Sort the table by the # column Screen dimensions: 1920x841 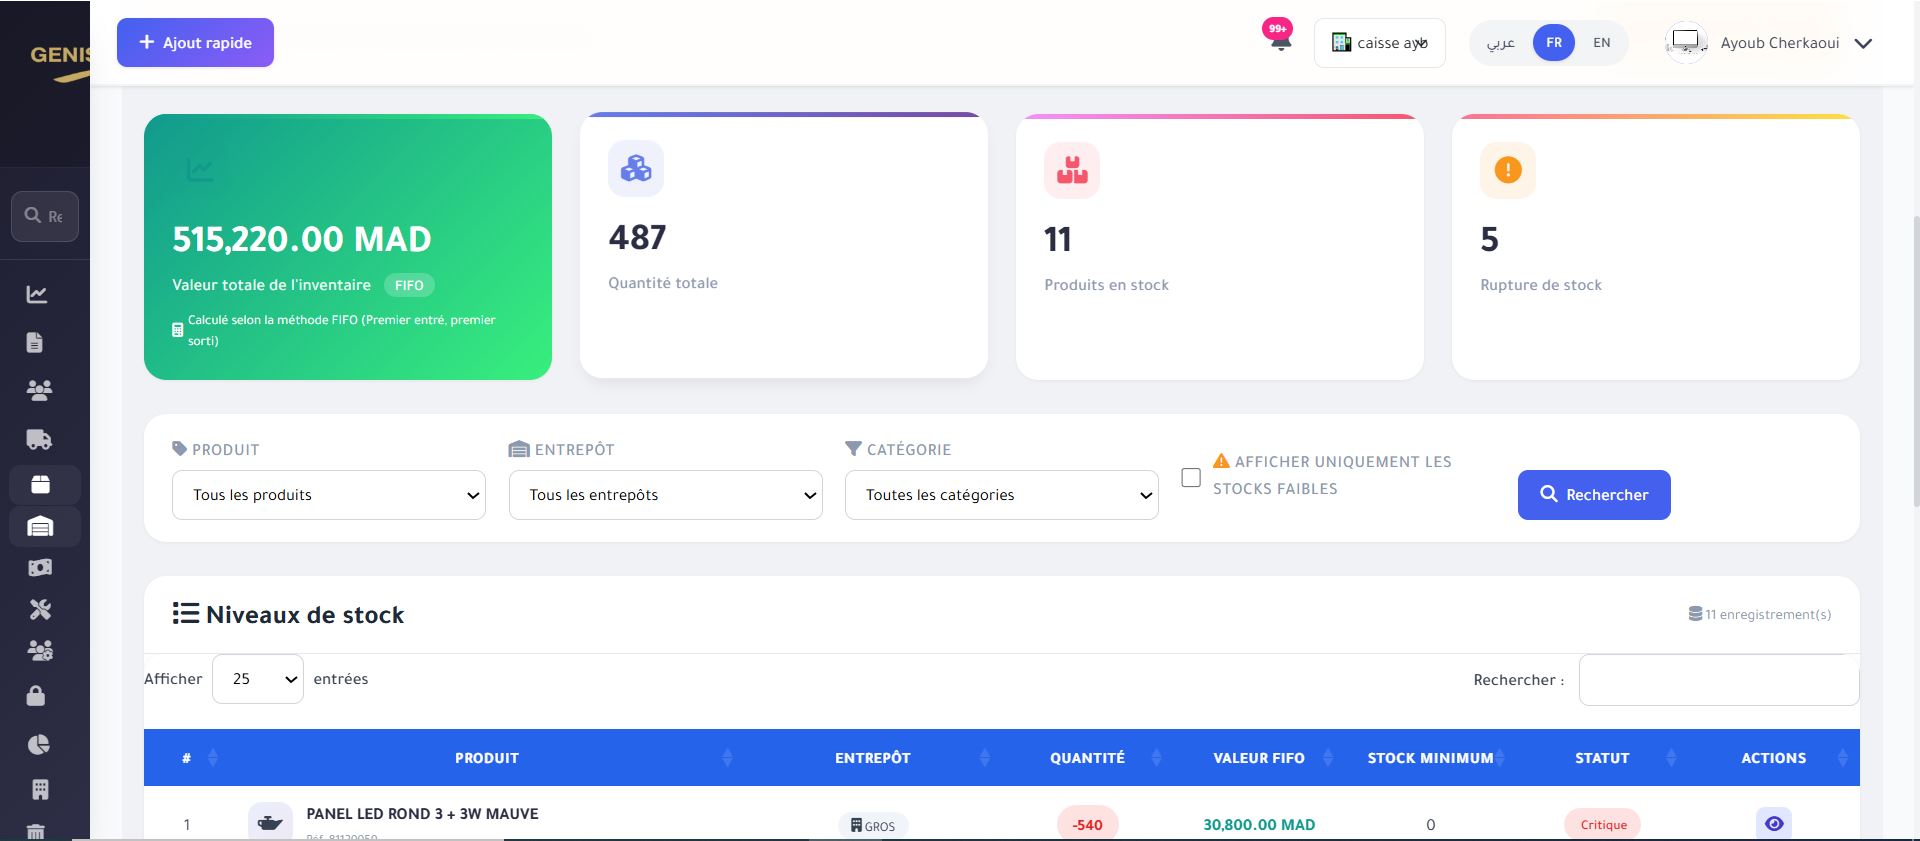point(187,758)
